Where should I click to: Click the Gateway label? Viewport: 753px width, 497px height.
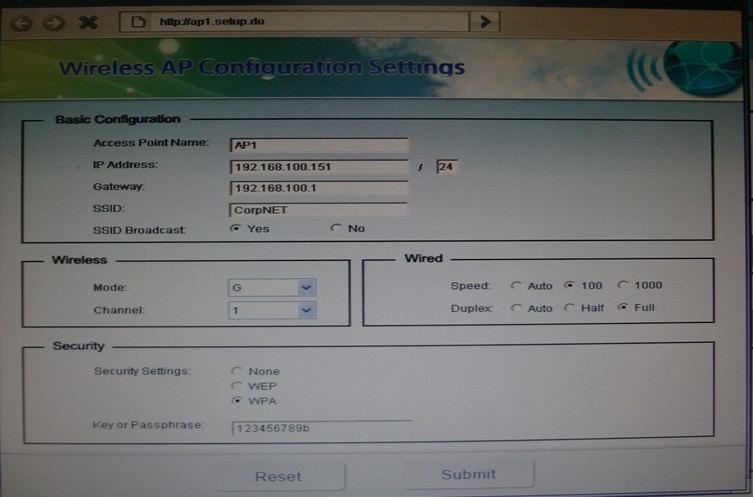pyautogui.click(x=119, y=187)
